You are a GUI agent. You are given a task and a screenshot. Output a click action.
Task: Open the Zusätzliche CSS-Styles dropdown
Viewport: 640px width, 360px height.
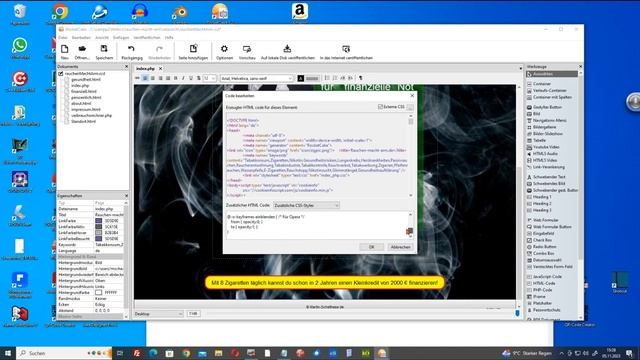[x=306, y=205]
